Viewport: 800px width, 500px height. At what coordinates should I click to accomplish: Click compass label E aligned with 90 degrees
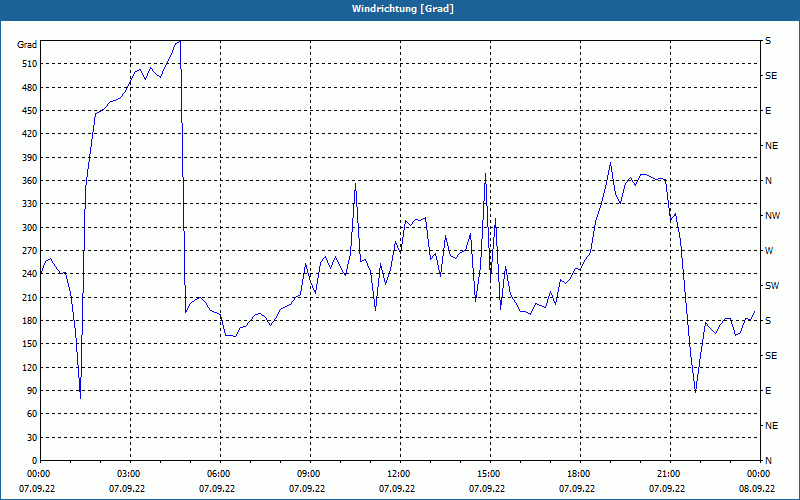(x=768, y=391)
